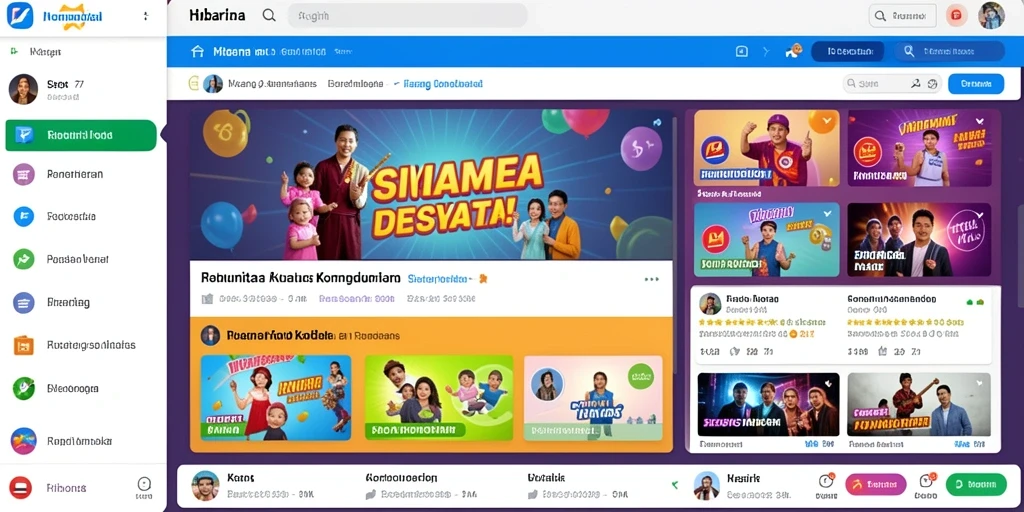Open the avatar in the orange section header
The height and width of the screenshot is (512, 1024).
pyautogui.click(x=210, y=335)
